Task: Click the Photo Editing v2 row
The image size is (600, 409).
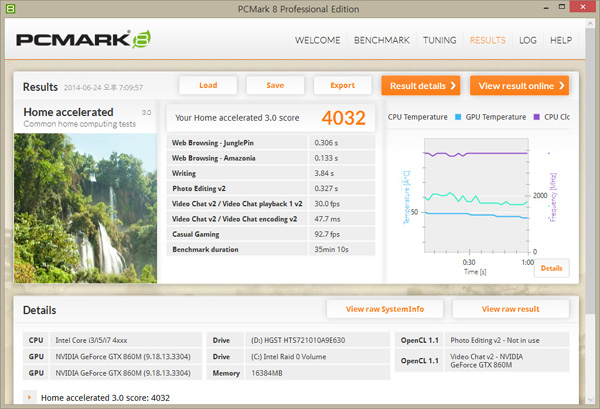Action: click(271, 188)
